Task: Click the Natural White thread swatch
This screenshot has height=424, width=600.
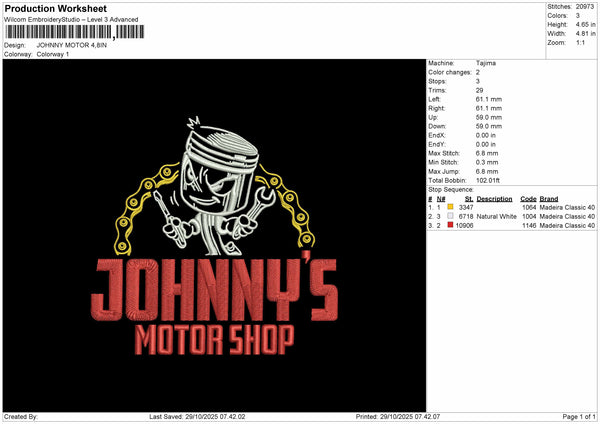Action: click(x=450, y=216)
